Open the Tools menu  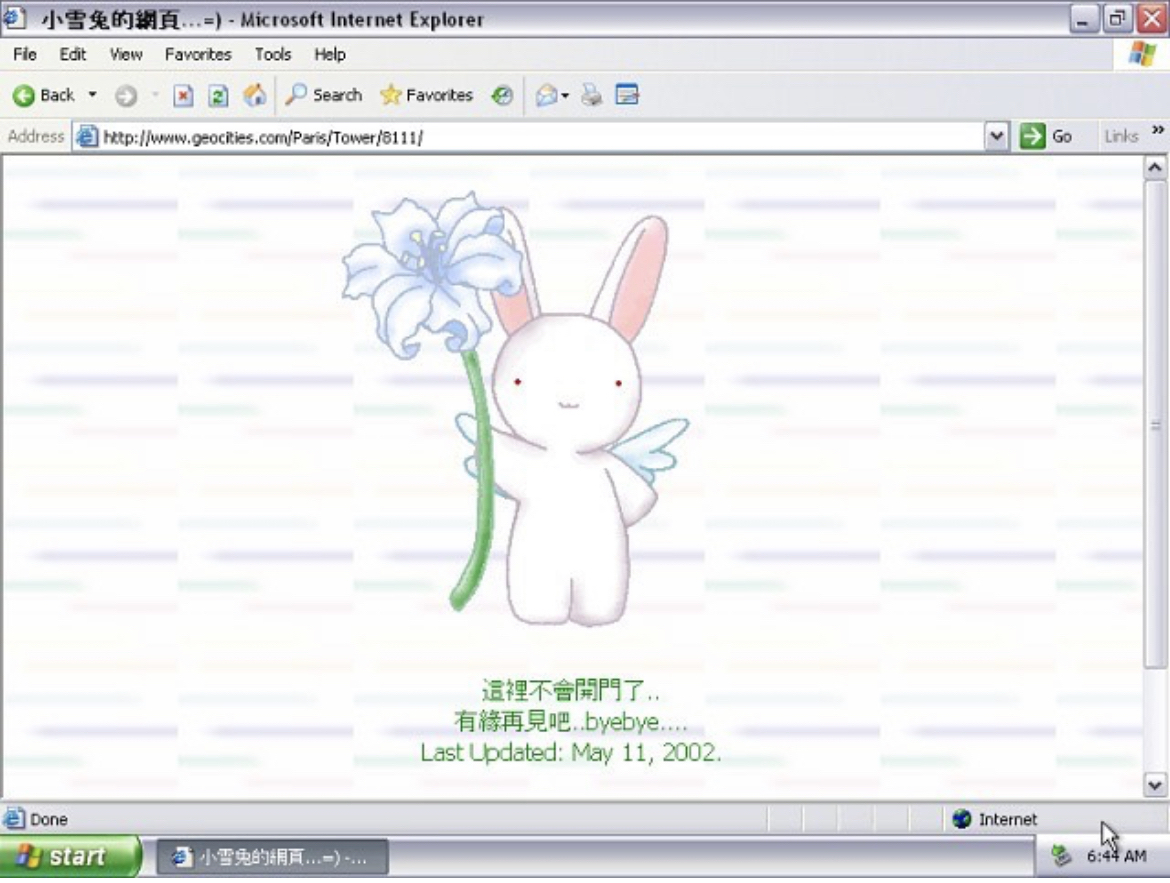(272, 54)
